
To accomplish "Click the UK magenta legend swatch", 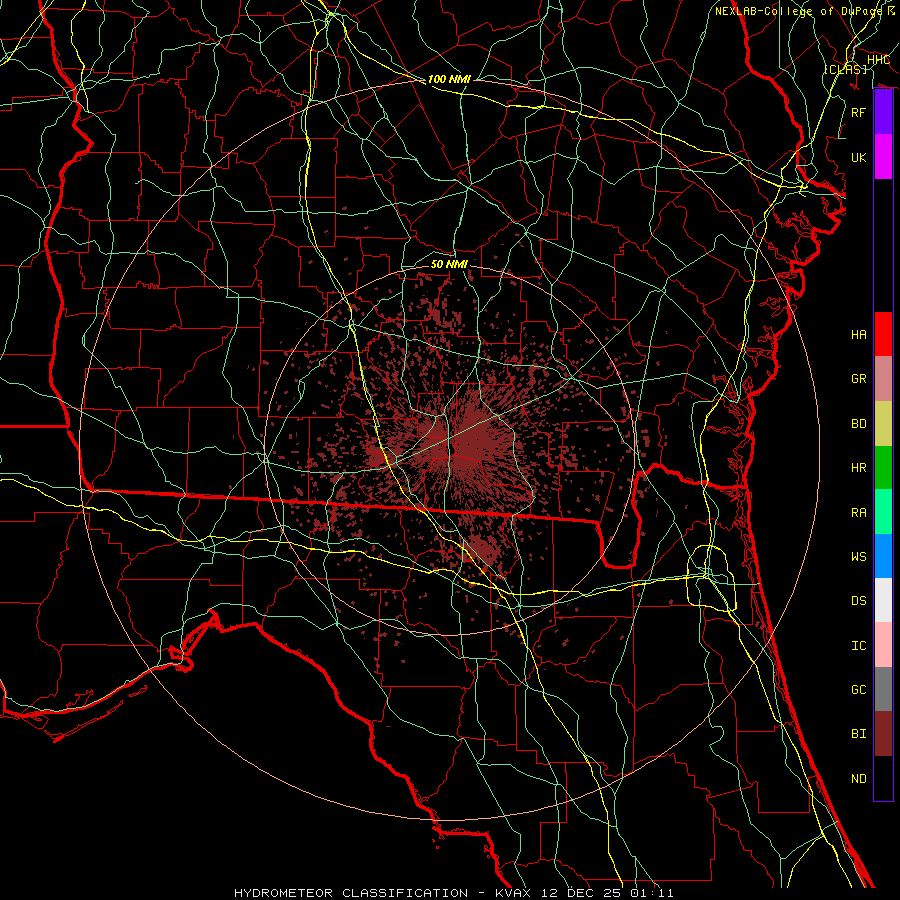I will pos(883,157).
